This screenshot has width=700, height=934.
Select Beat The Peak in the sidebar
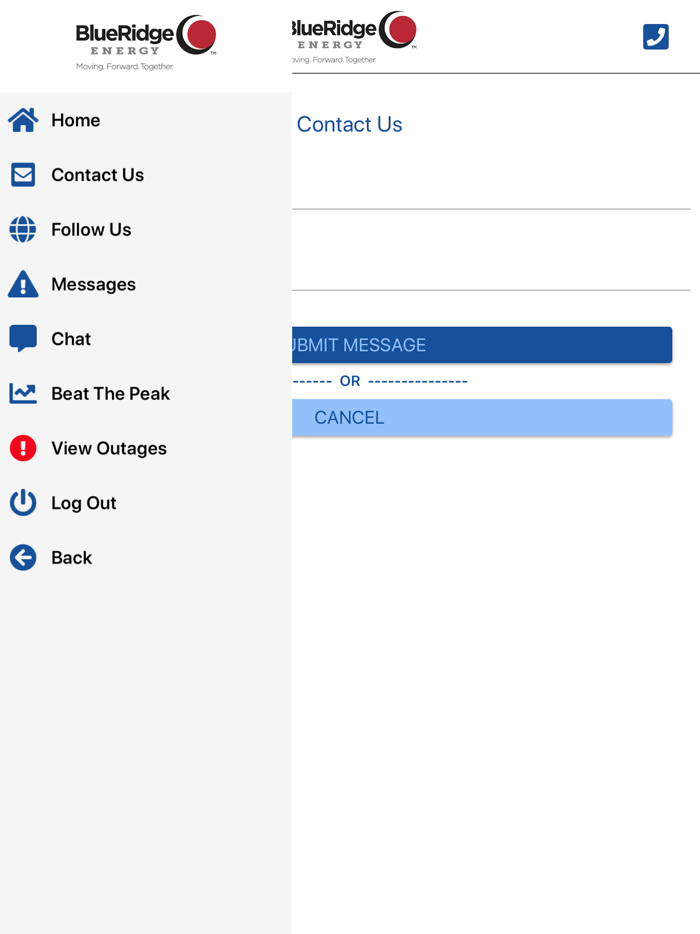(x=108, y=393)
